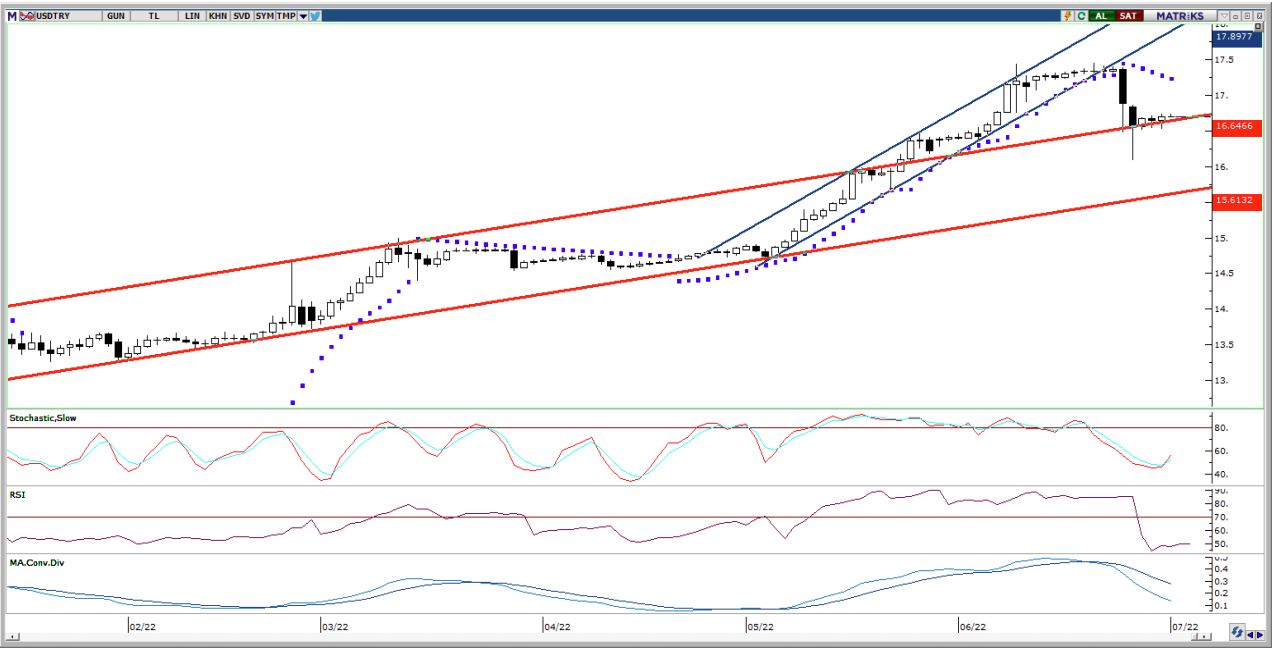Open the TMP template menu
1274x651 pixels.
(x=286, y=16)
